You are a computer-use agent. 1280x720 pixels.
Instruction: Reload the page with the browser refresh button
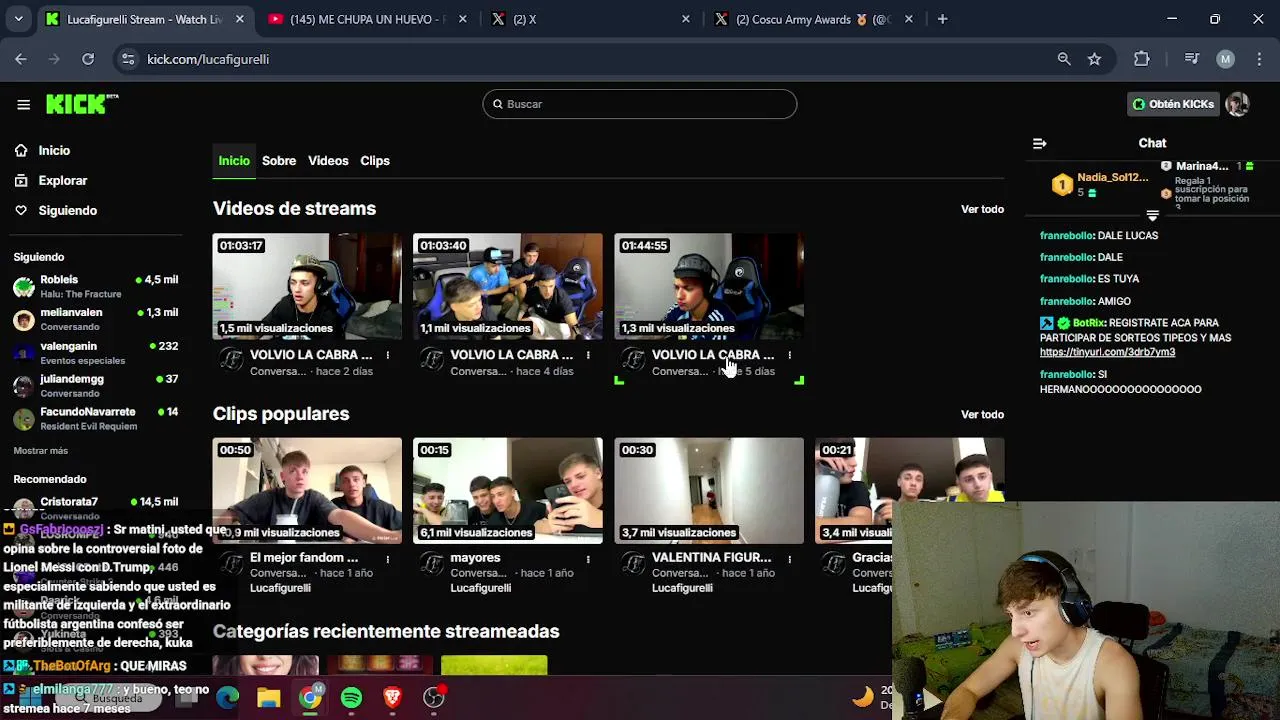tap(88, 59)
